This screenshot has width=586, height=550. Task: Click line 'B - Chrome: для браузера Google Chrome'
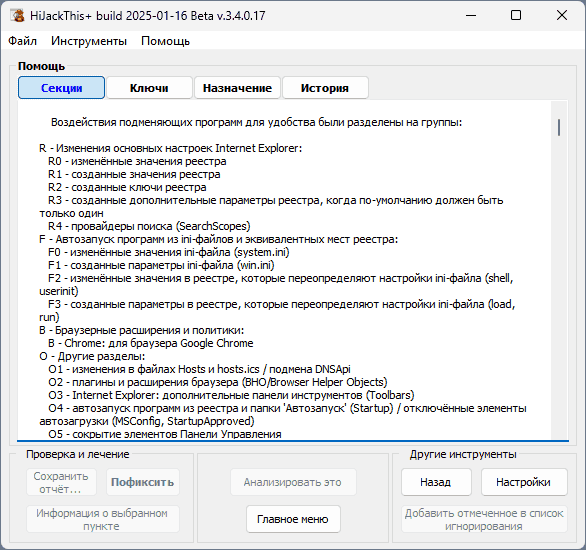tap(151, 343)
